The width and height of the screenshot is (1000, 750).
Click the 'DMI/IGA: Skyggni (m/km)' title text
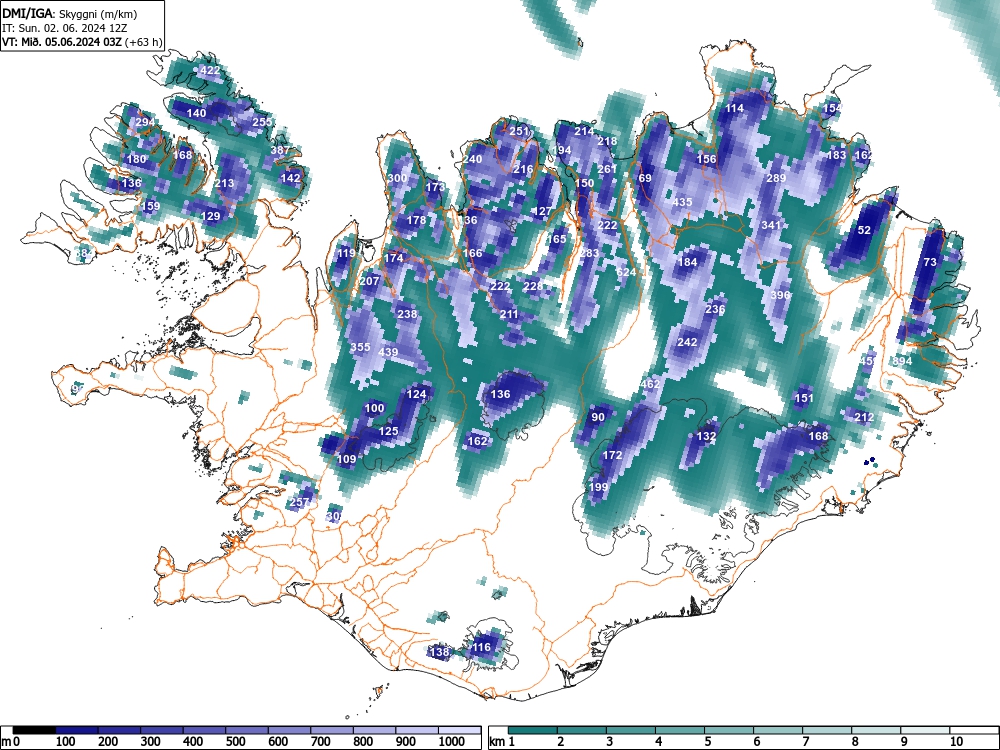click(x=70, y=13)
